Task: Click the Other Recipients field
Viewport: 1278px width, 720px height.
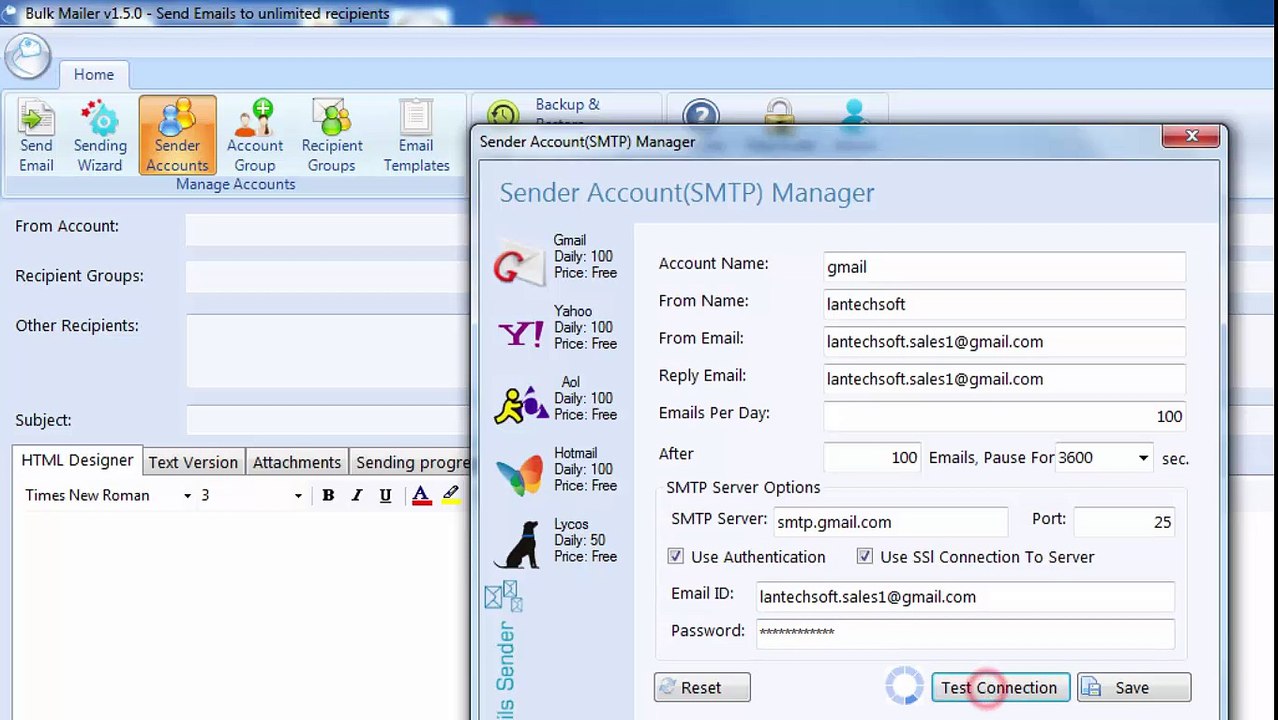Action: tap(328, 350)
